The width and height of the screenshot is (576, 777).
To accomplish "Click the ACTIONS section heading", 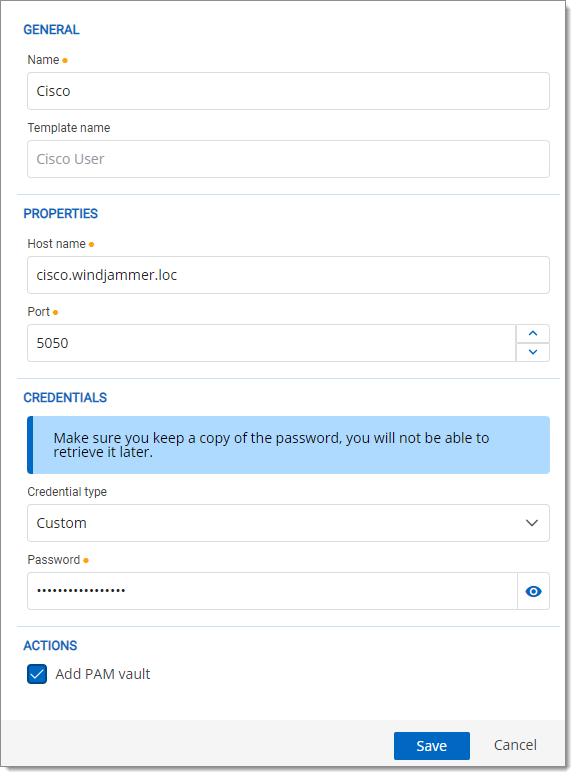I will tap(50, 645).
